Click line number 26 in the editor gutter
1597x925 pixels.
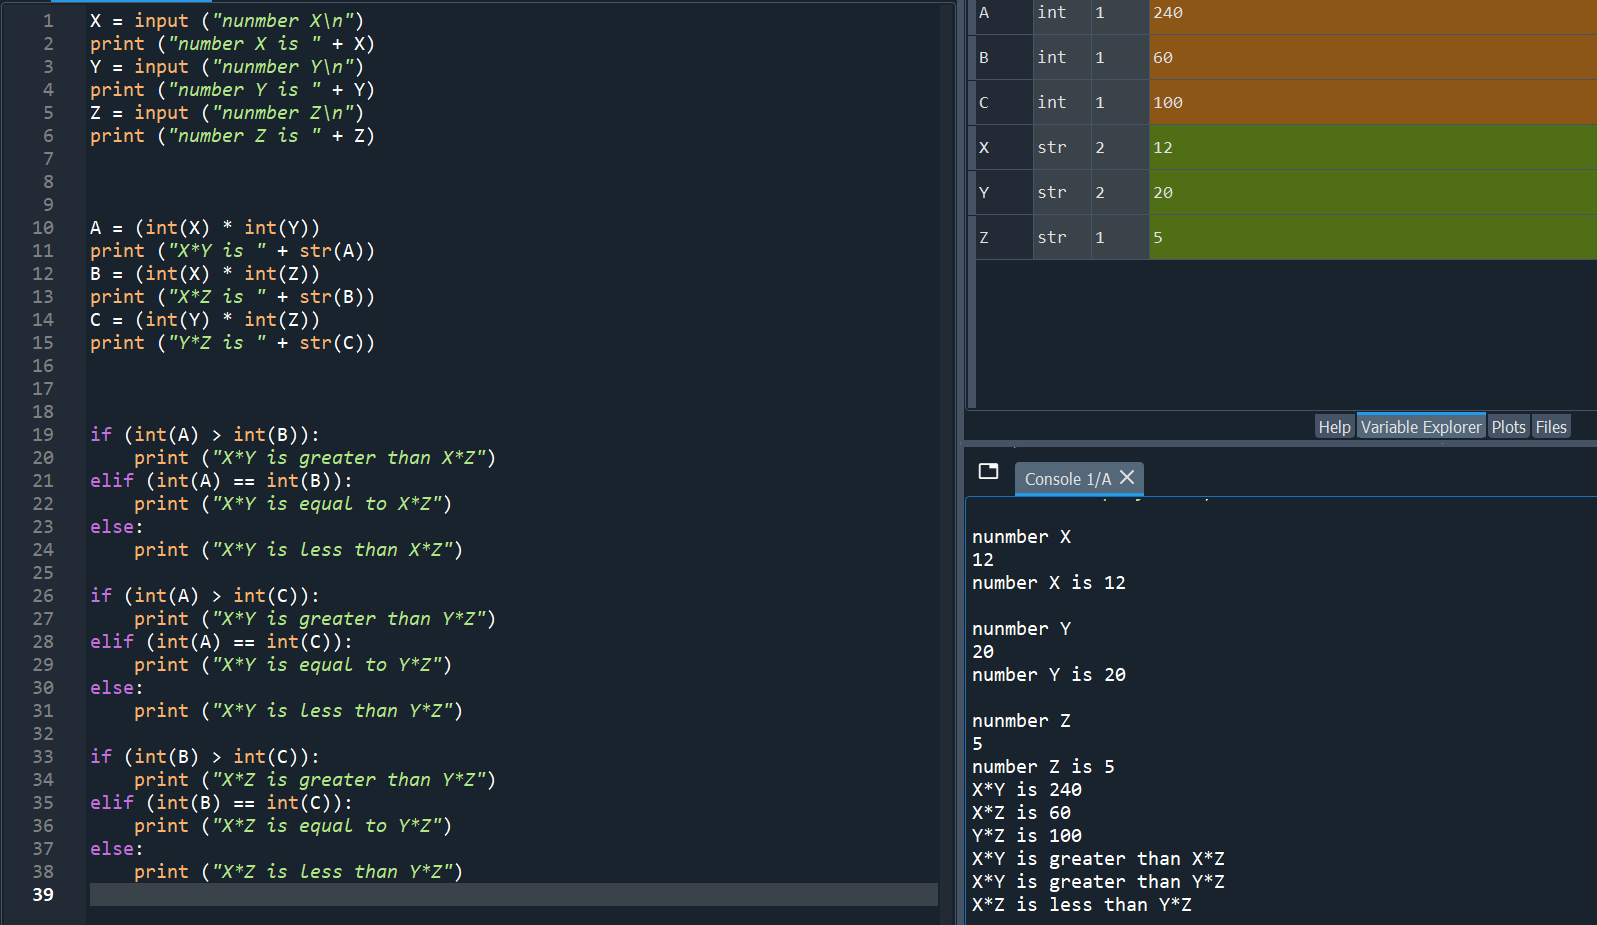[x=43, y=596]
